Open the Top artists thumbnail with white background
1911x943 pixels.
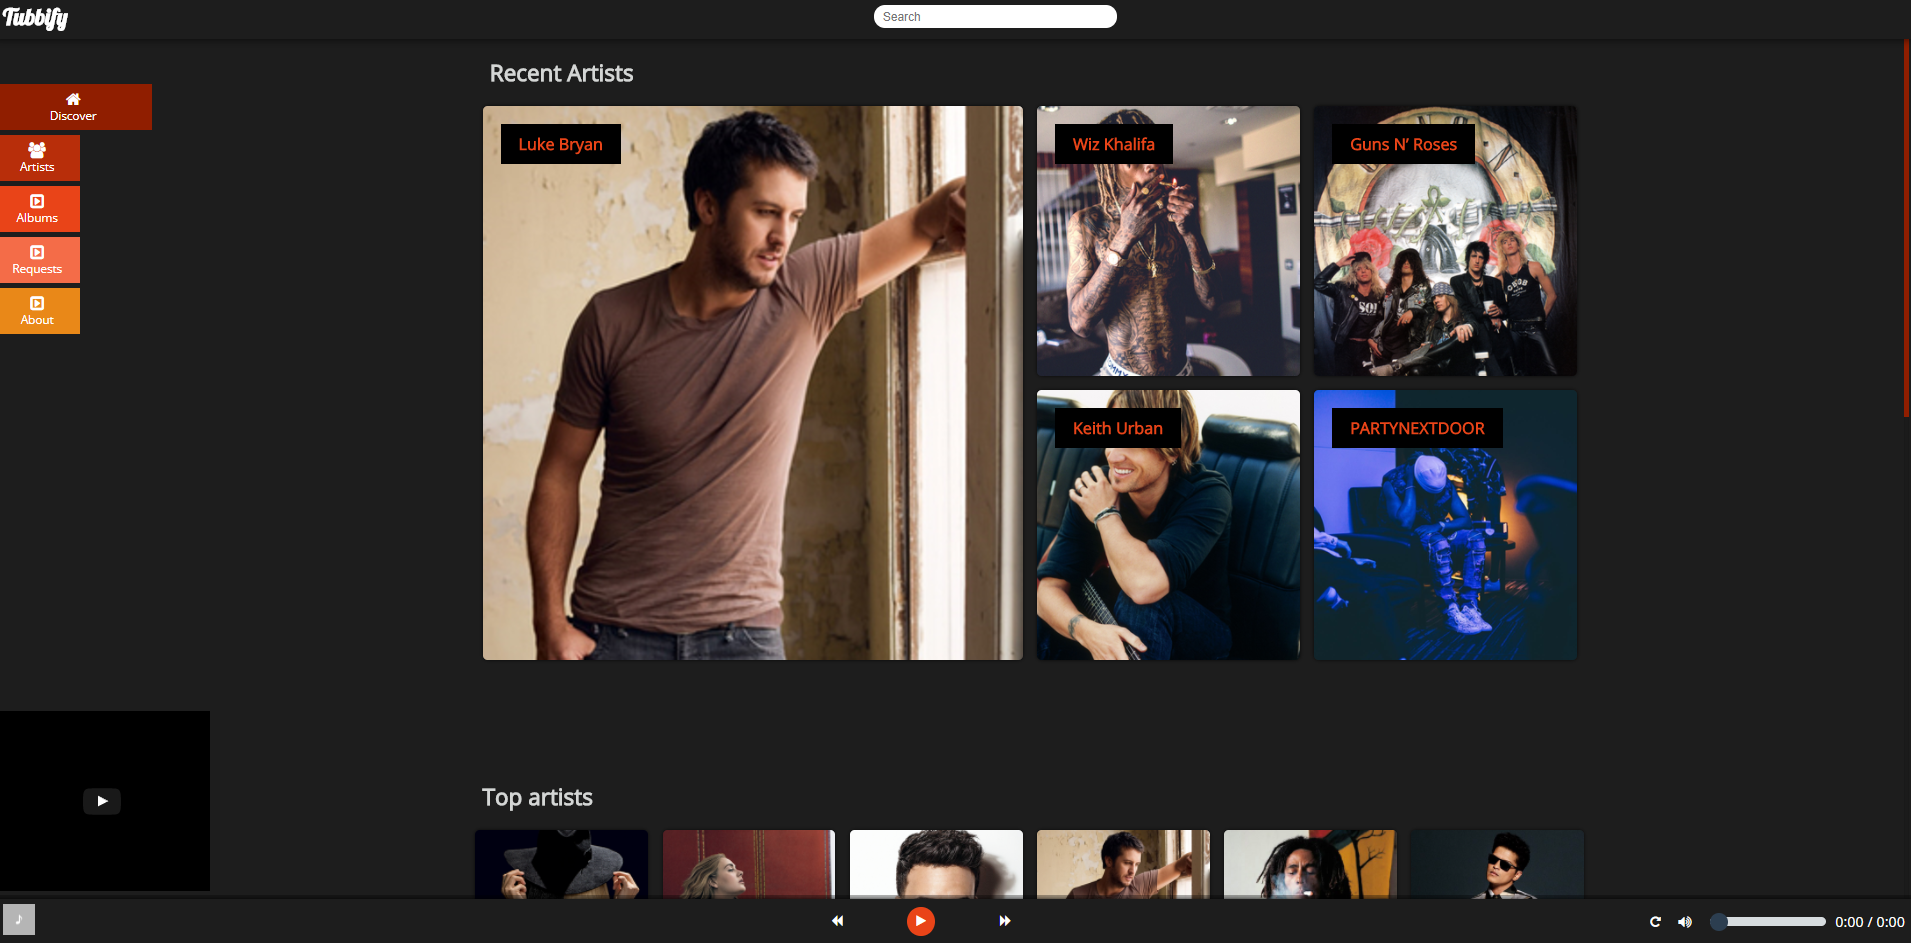pyautogui.click(x=936, y=864)
